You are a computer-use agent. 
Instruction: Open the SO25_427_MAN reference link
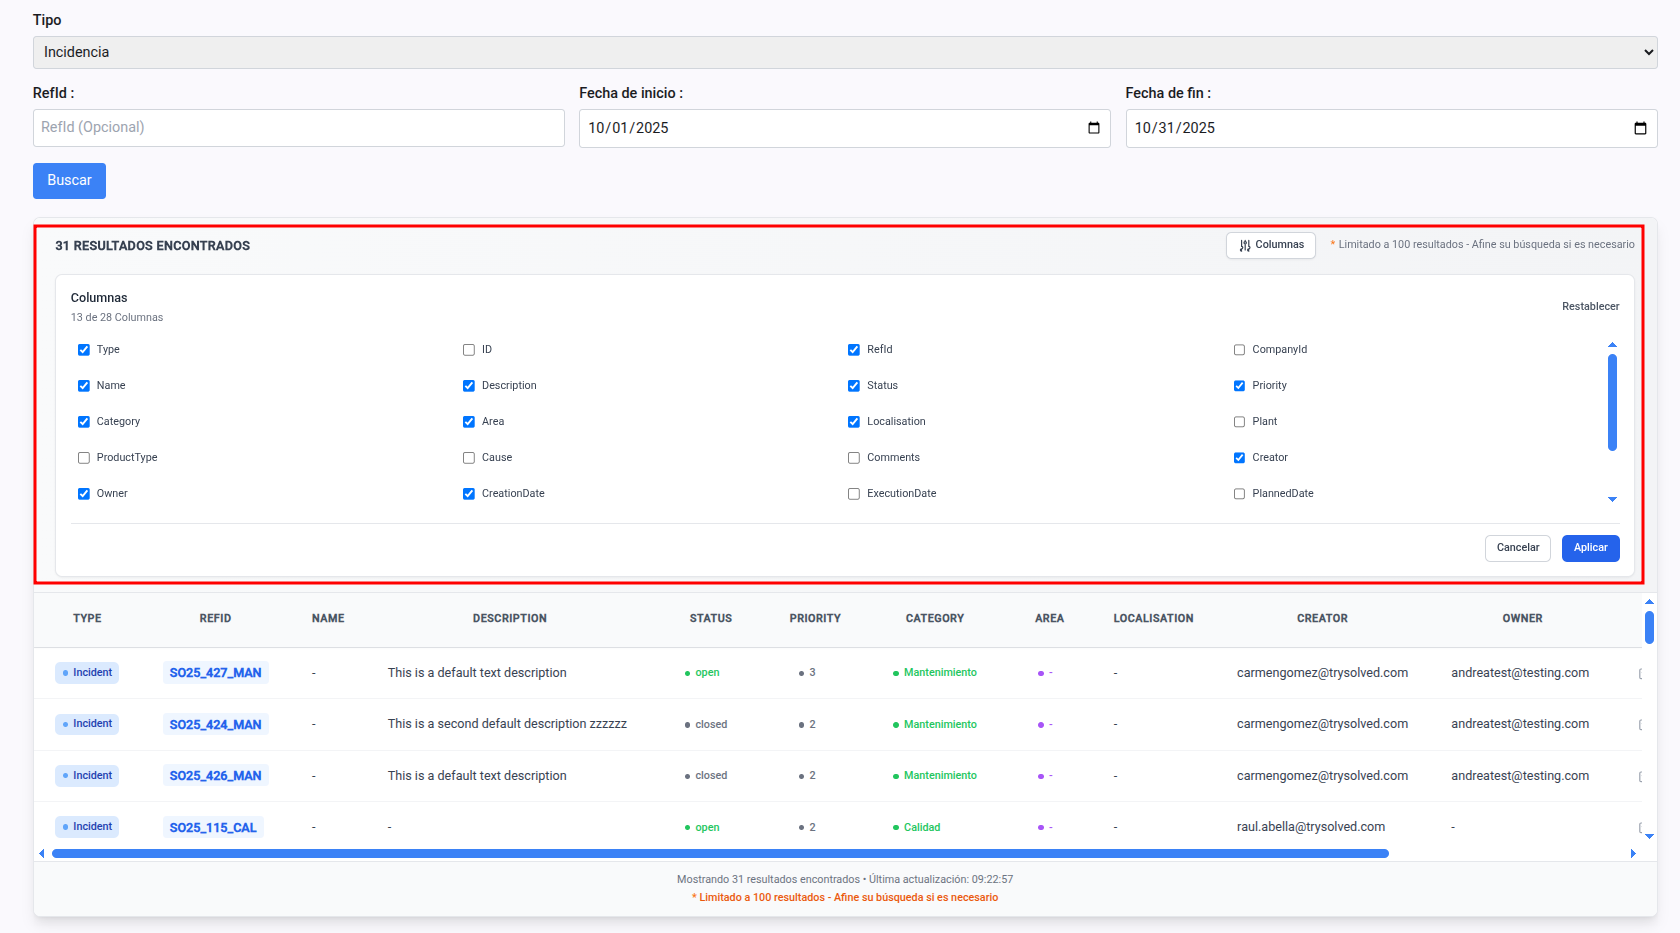(215, 673)
